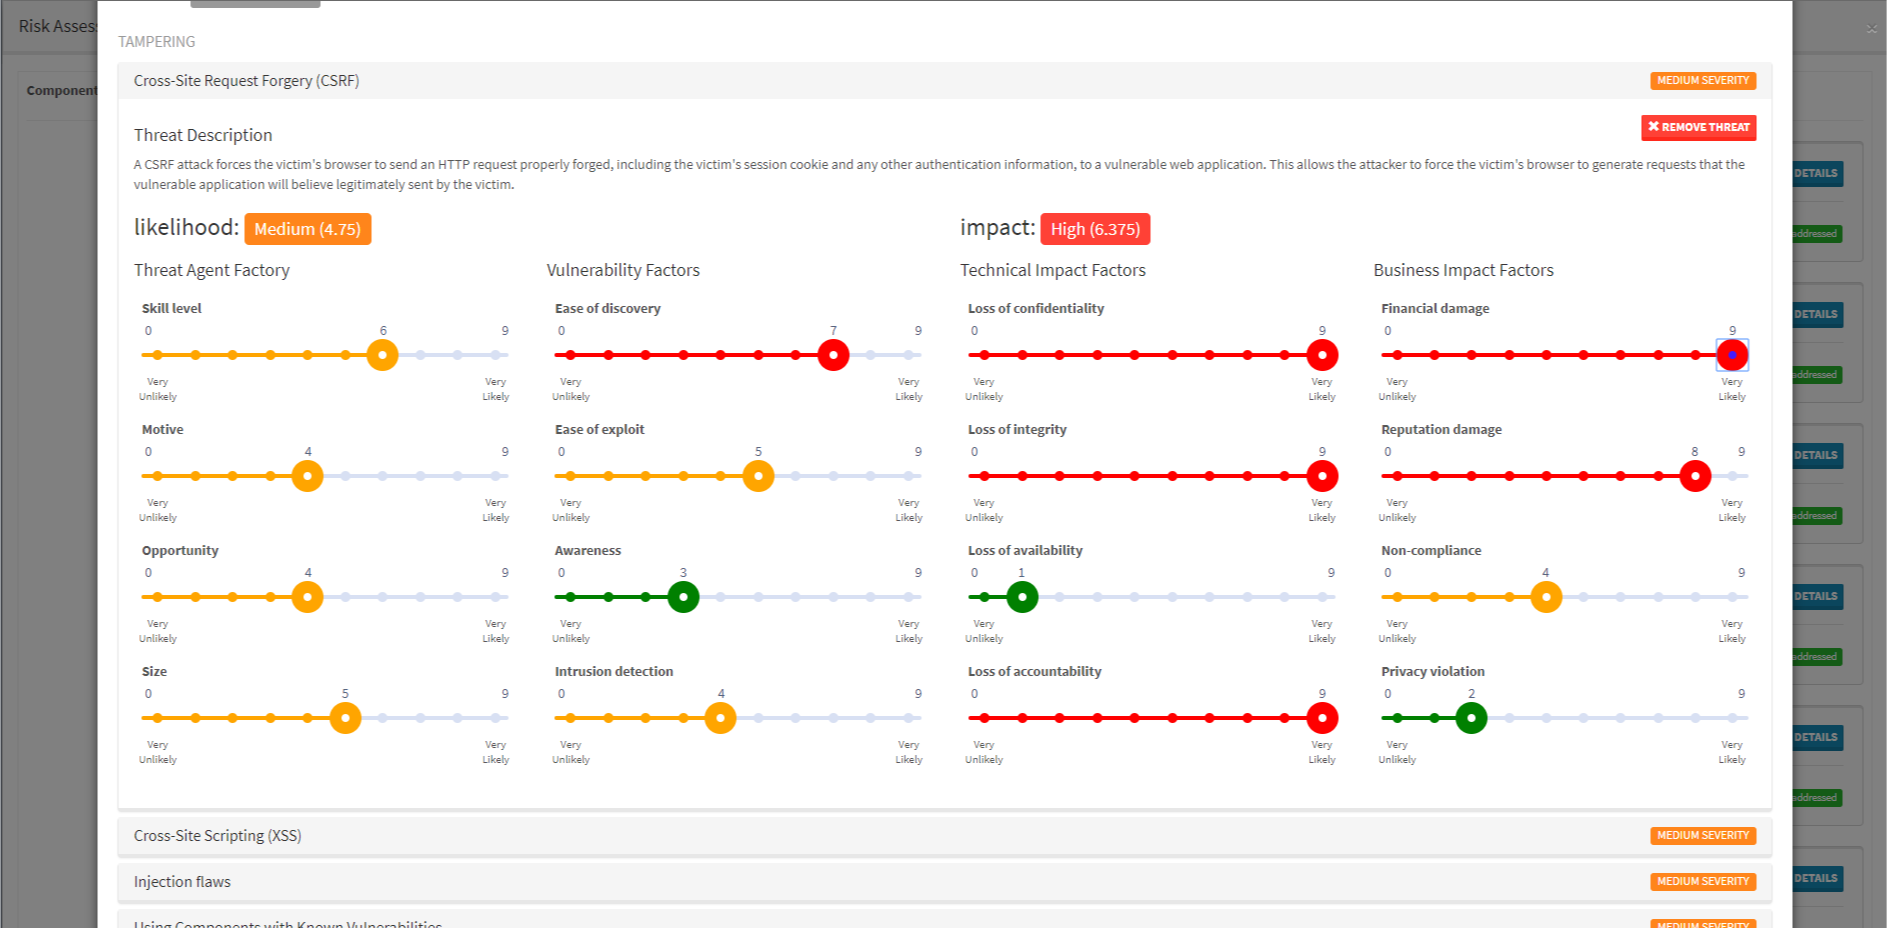This screenshot has height=928, width=1887.
Task: Click the first DETAILS button in the background page
Action: [1817, 173]
